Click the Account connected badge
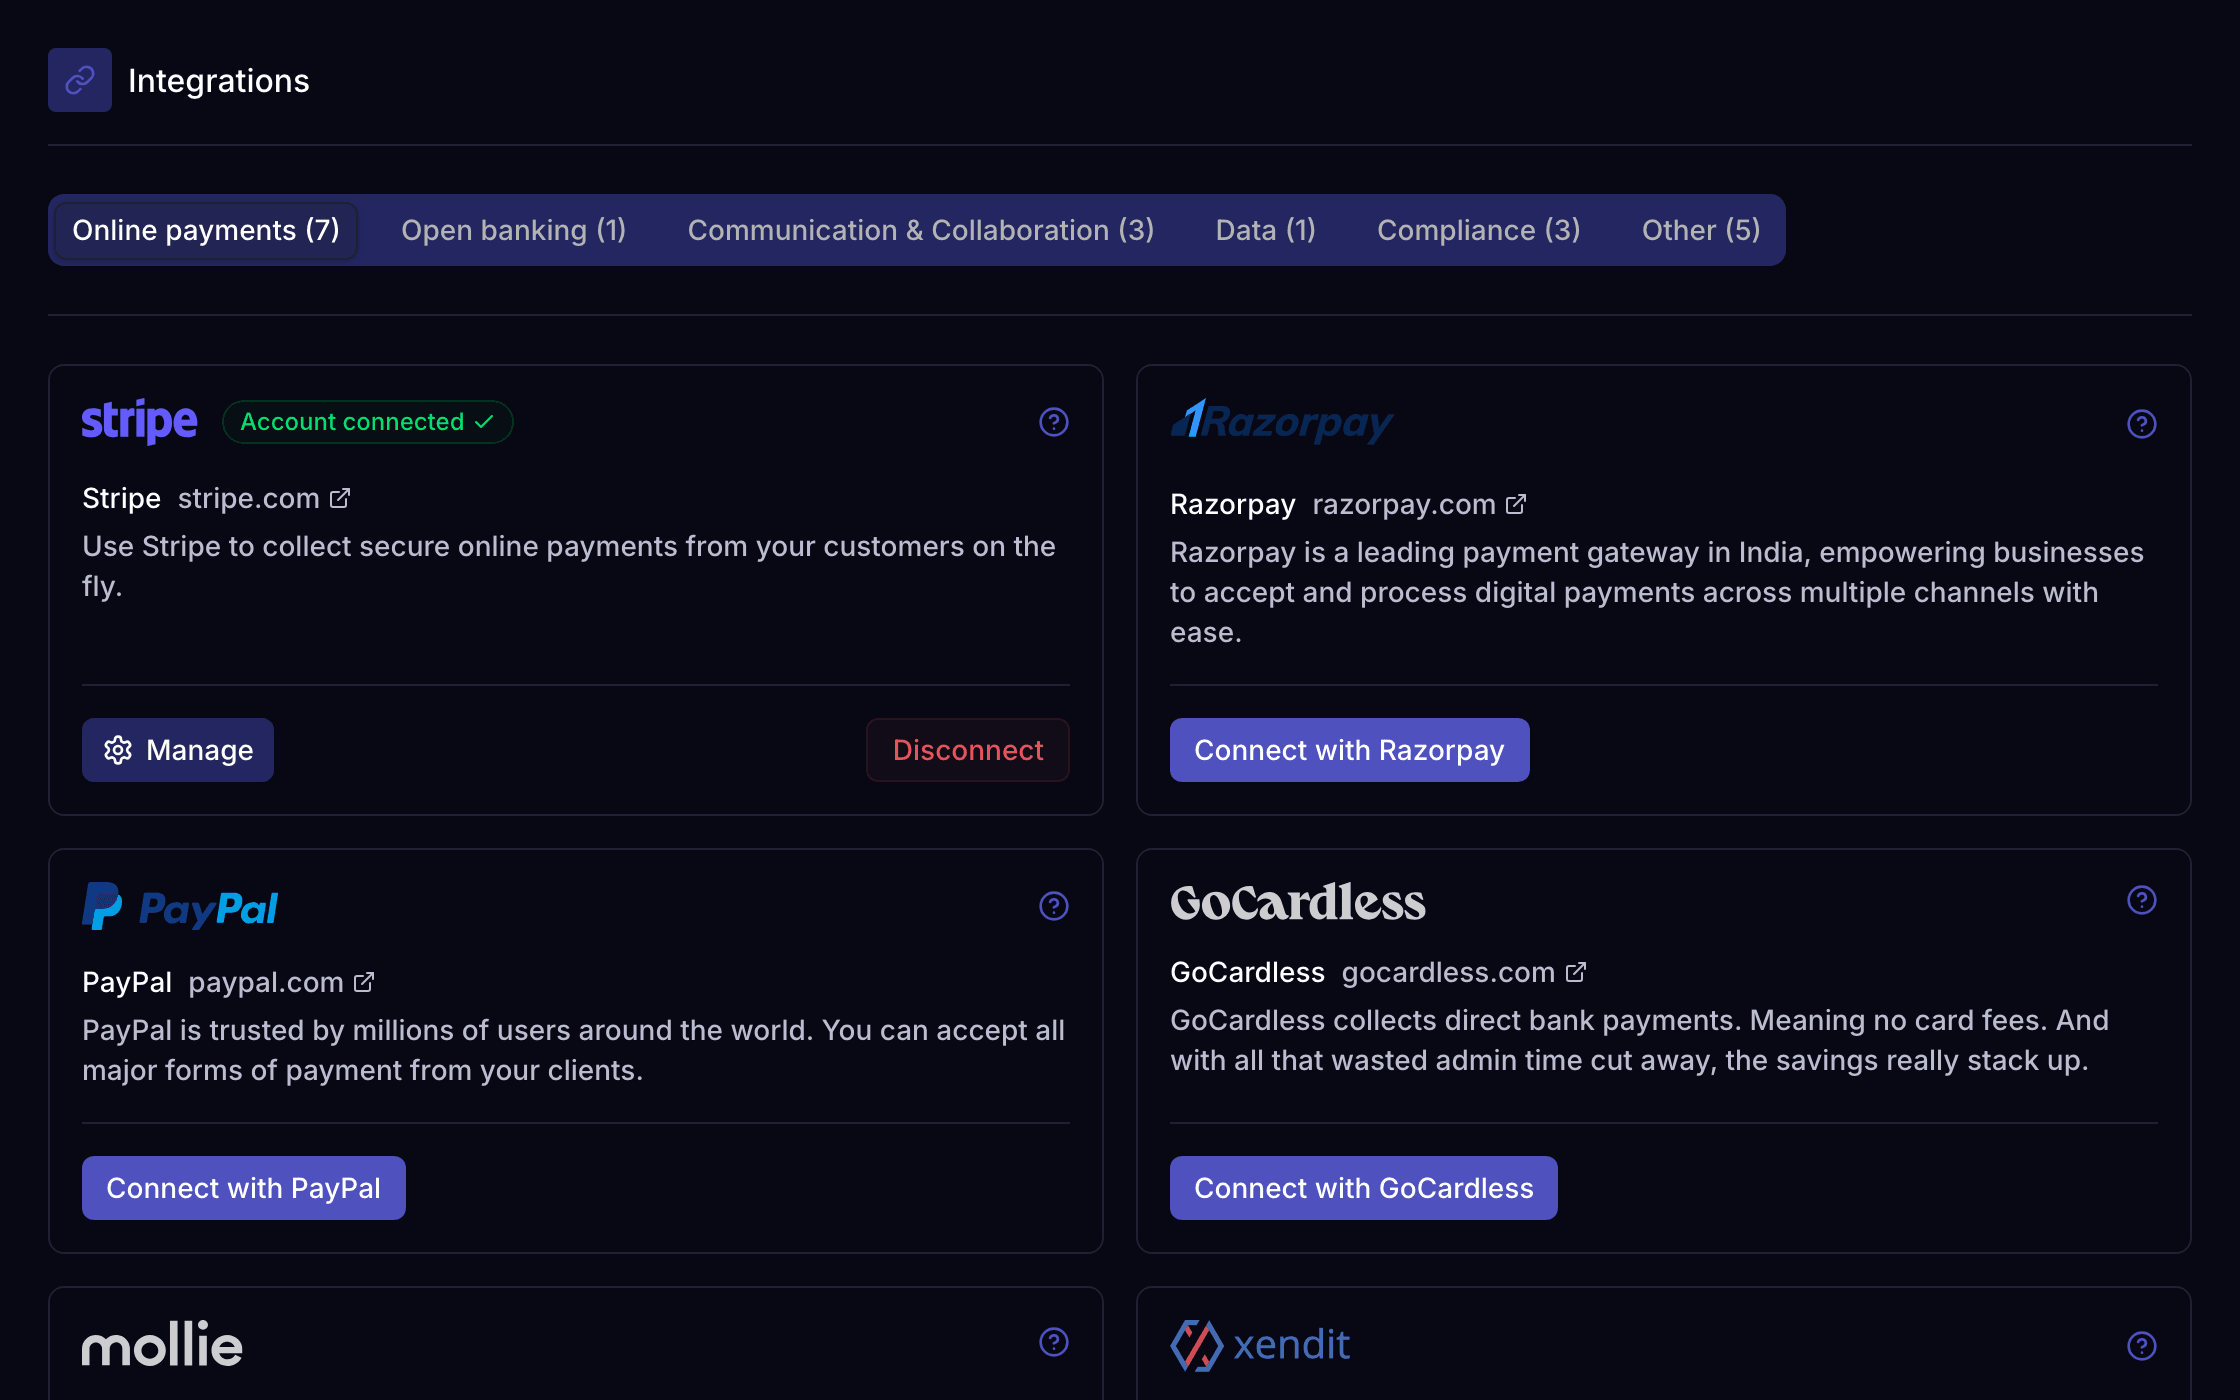The width and height of the screenshot is (2240, 1400). click(x=368, y=422)
